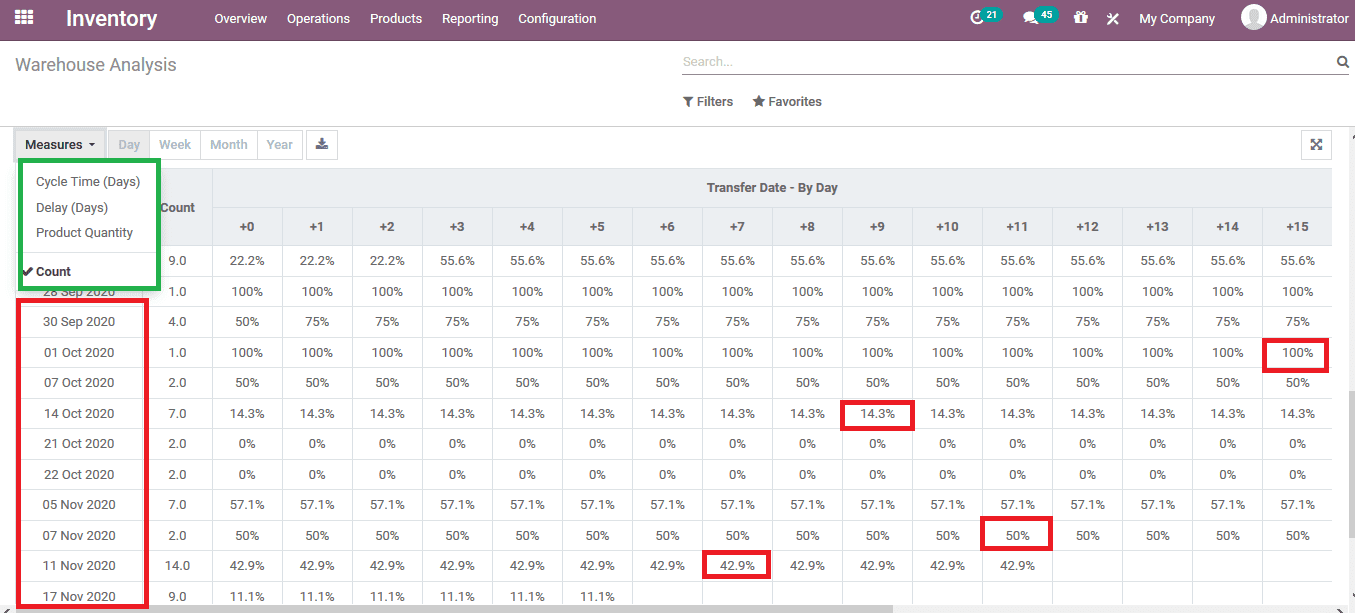Click the 14 Oct 2020 row label
Viewport: 1355px width, 613px height.
[79, 414]
